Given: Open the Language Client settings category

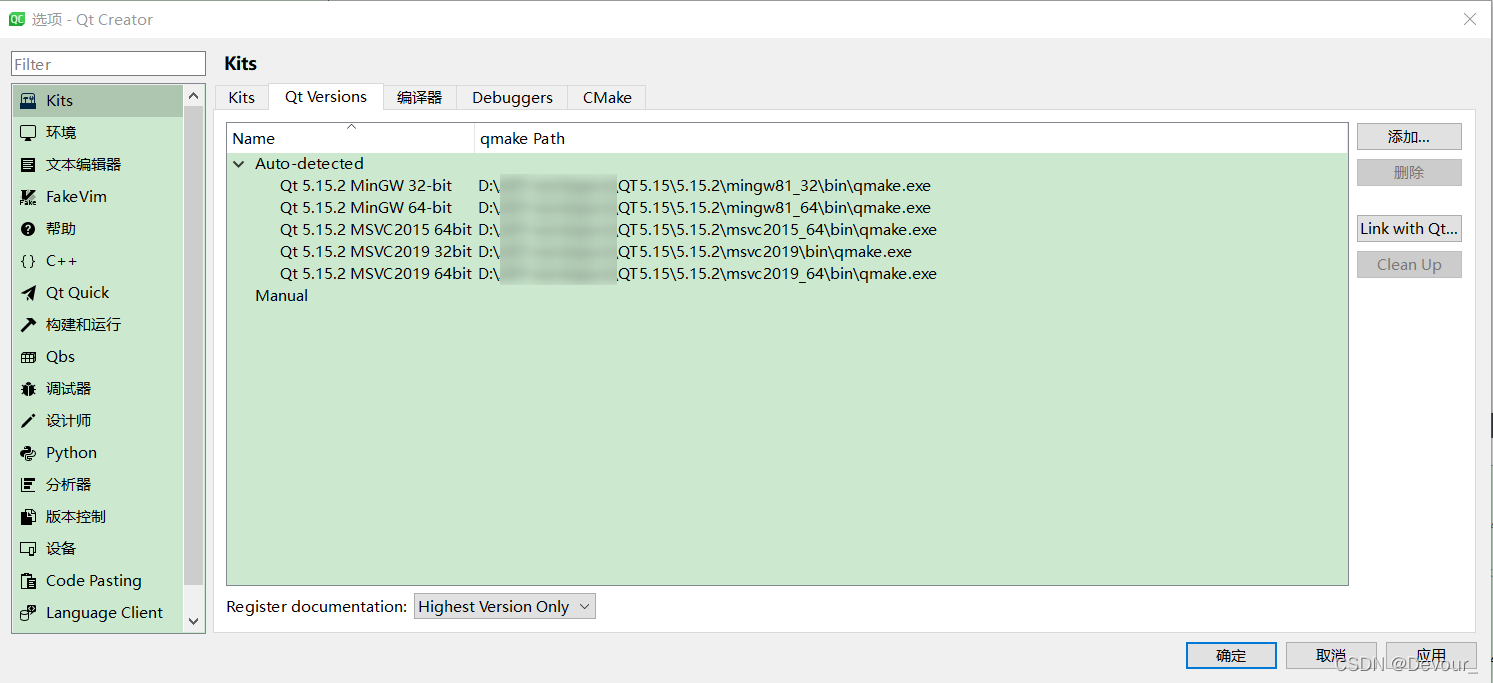Looking at the screenshot, I should coord(98,613).
